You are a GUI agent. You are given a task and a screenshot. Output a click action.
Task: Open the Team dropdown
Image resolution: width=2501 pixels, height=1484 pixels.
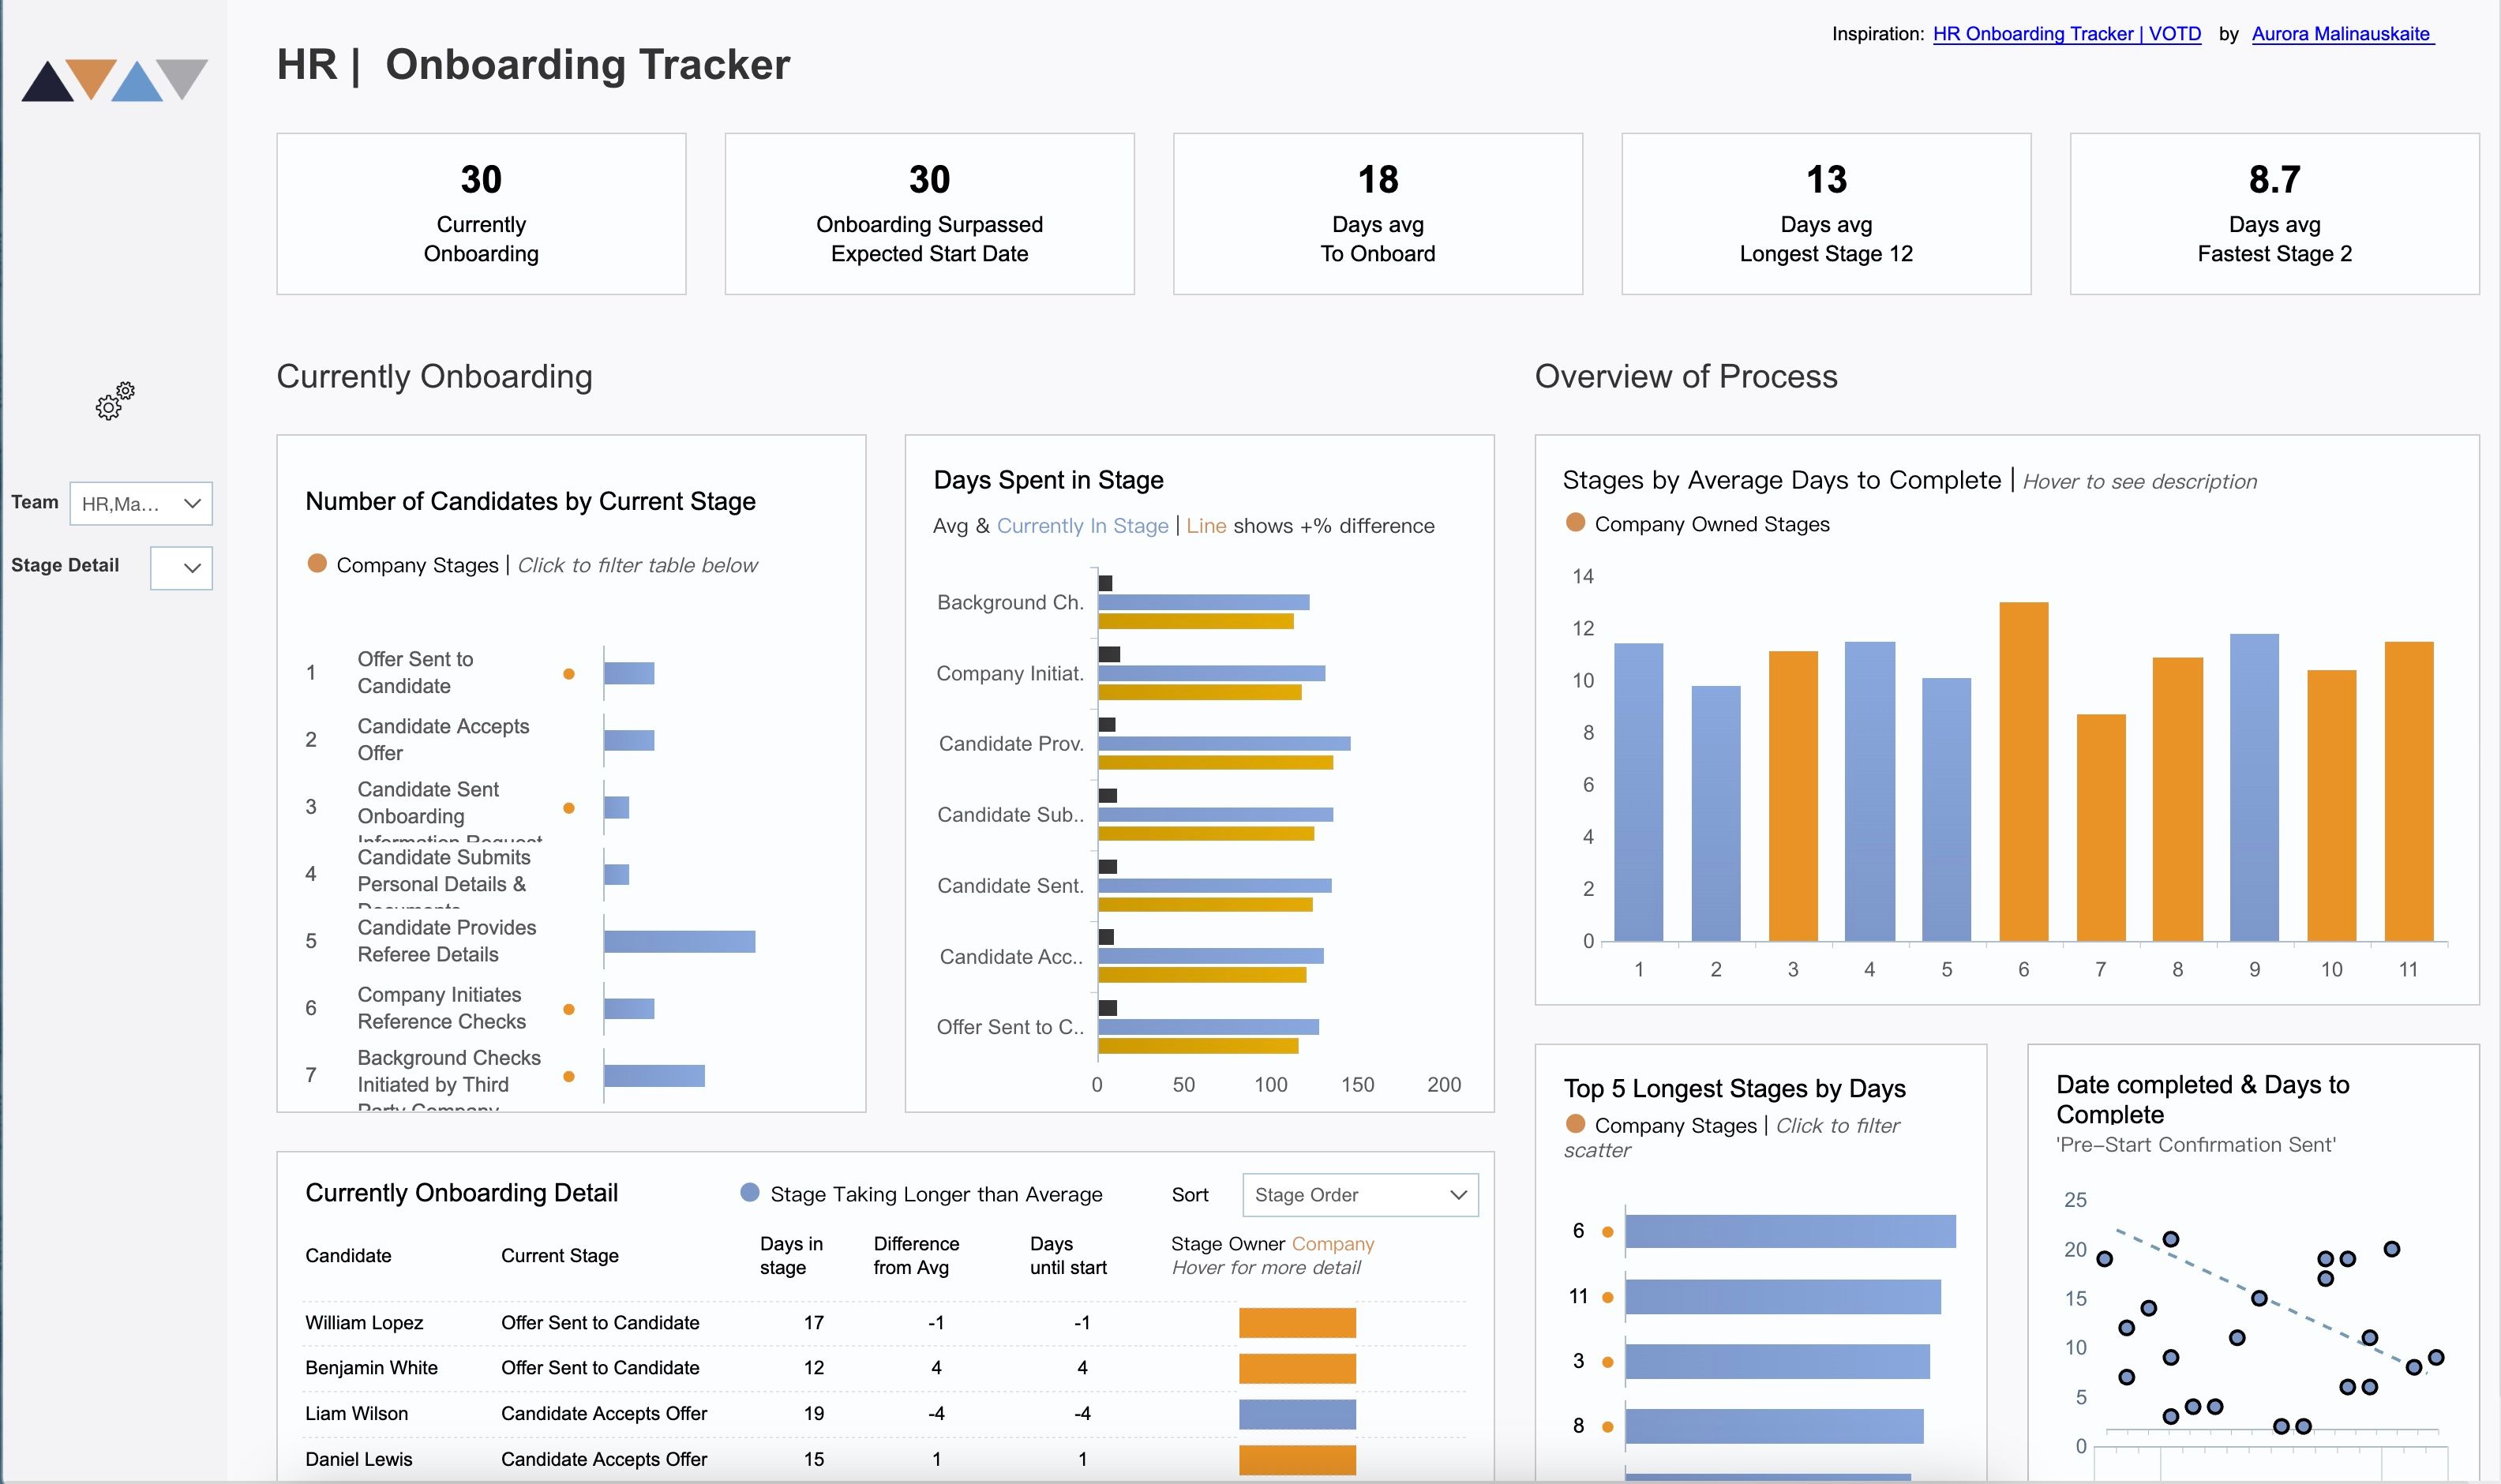point(141,503)
